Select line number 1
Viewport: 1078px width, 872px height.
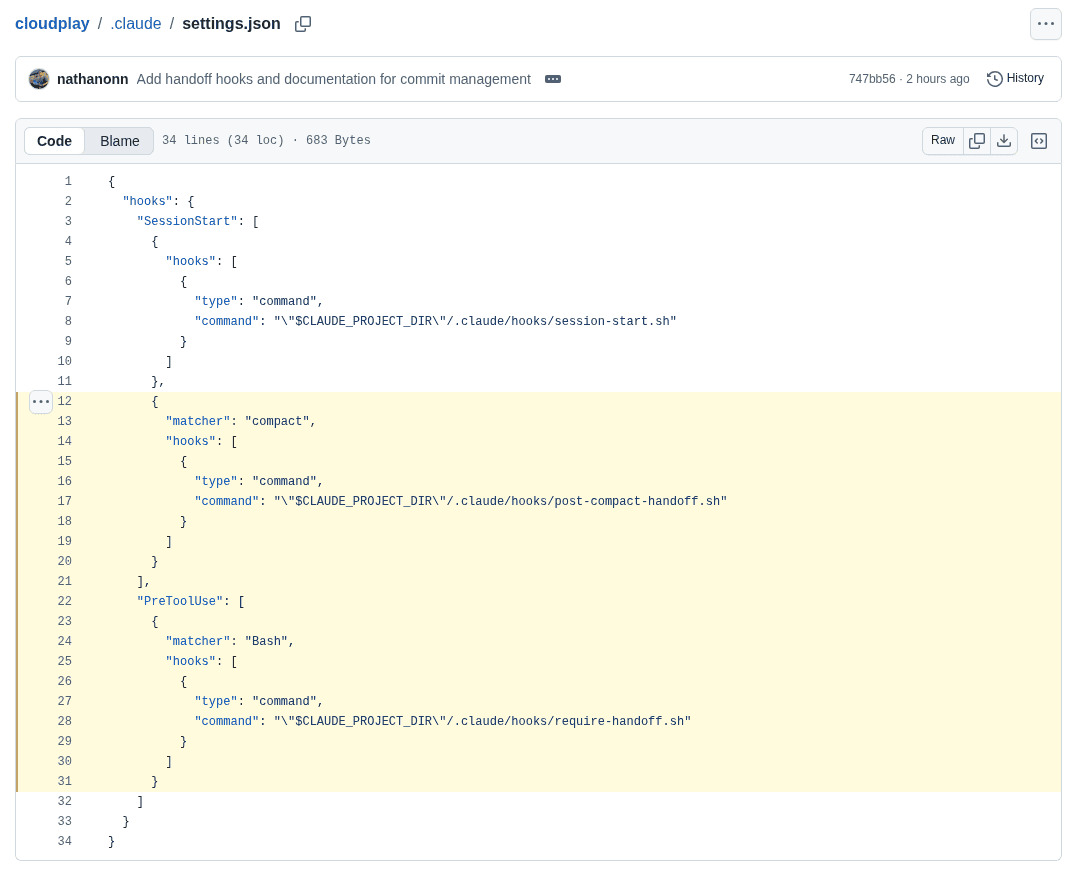(x=68, y=182)
